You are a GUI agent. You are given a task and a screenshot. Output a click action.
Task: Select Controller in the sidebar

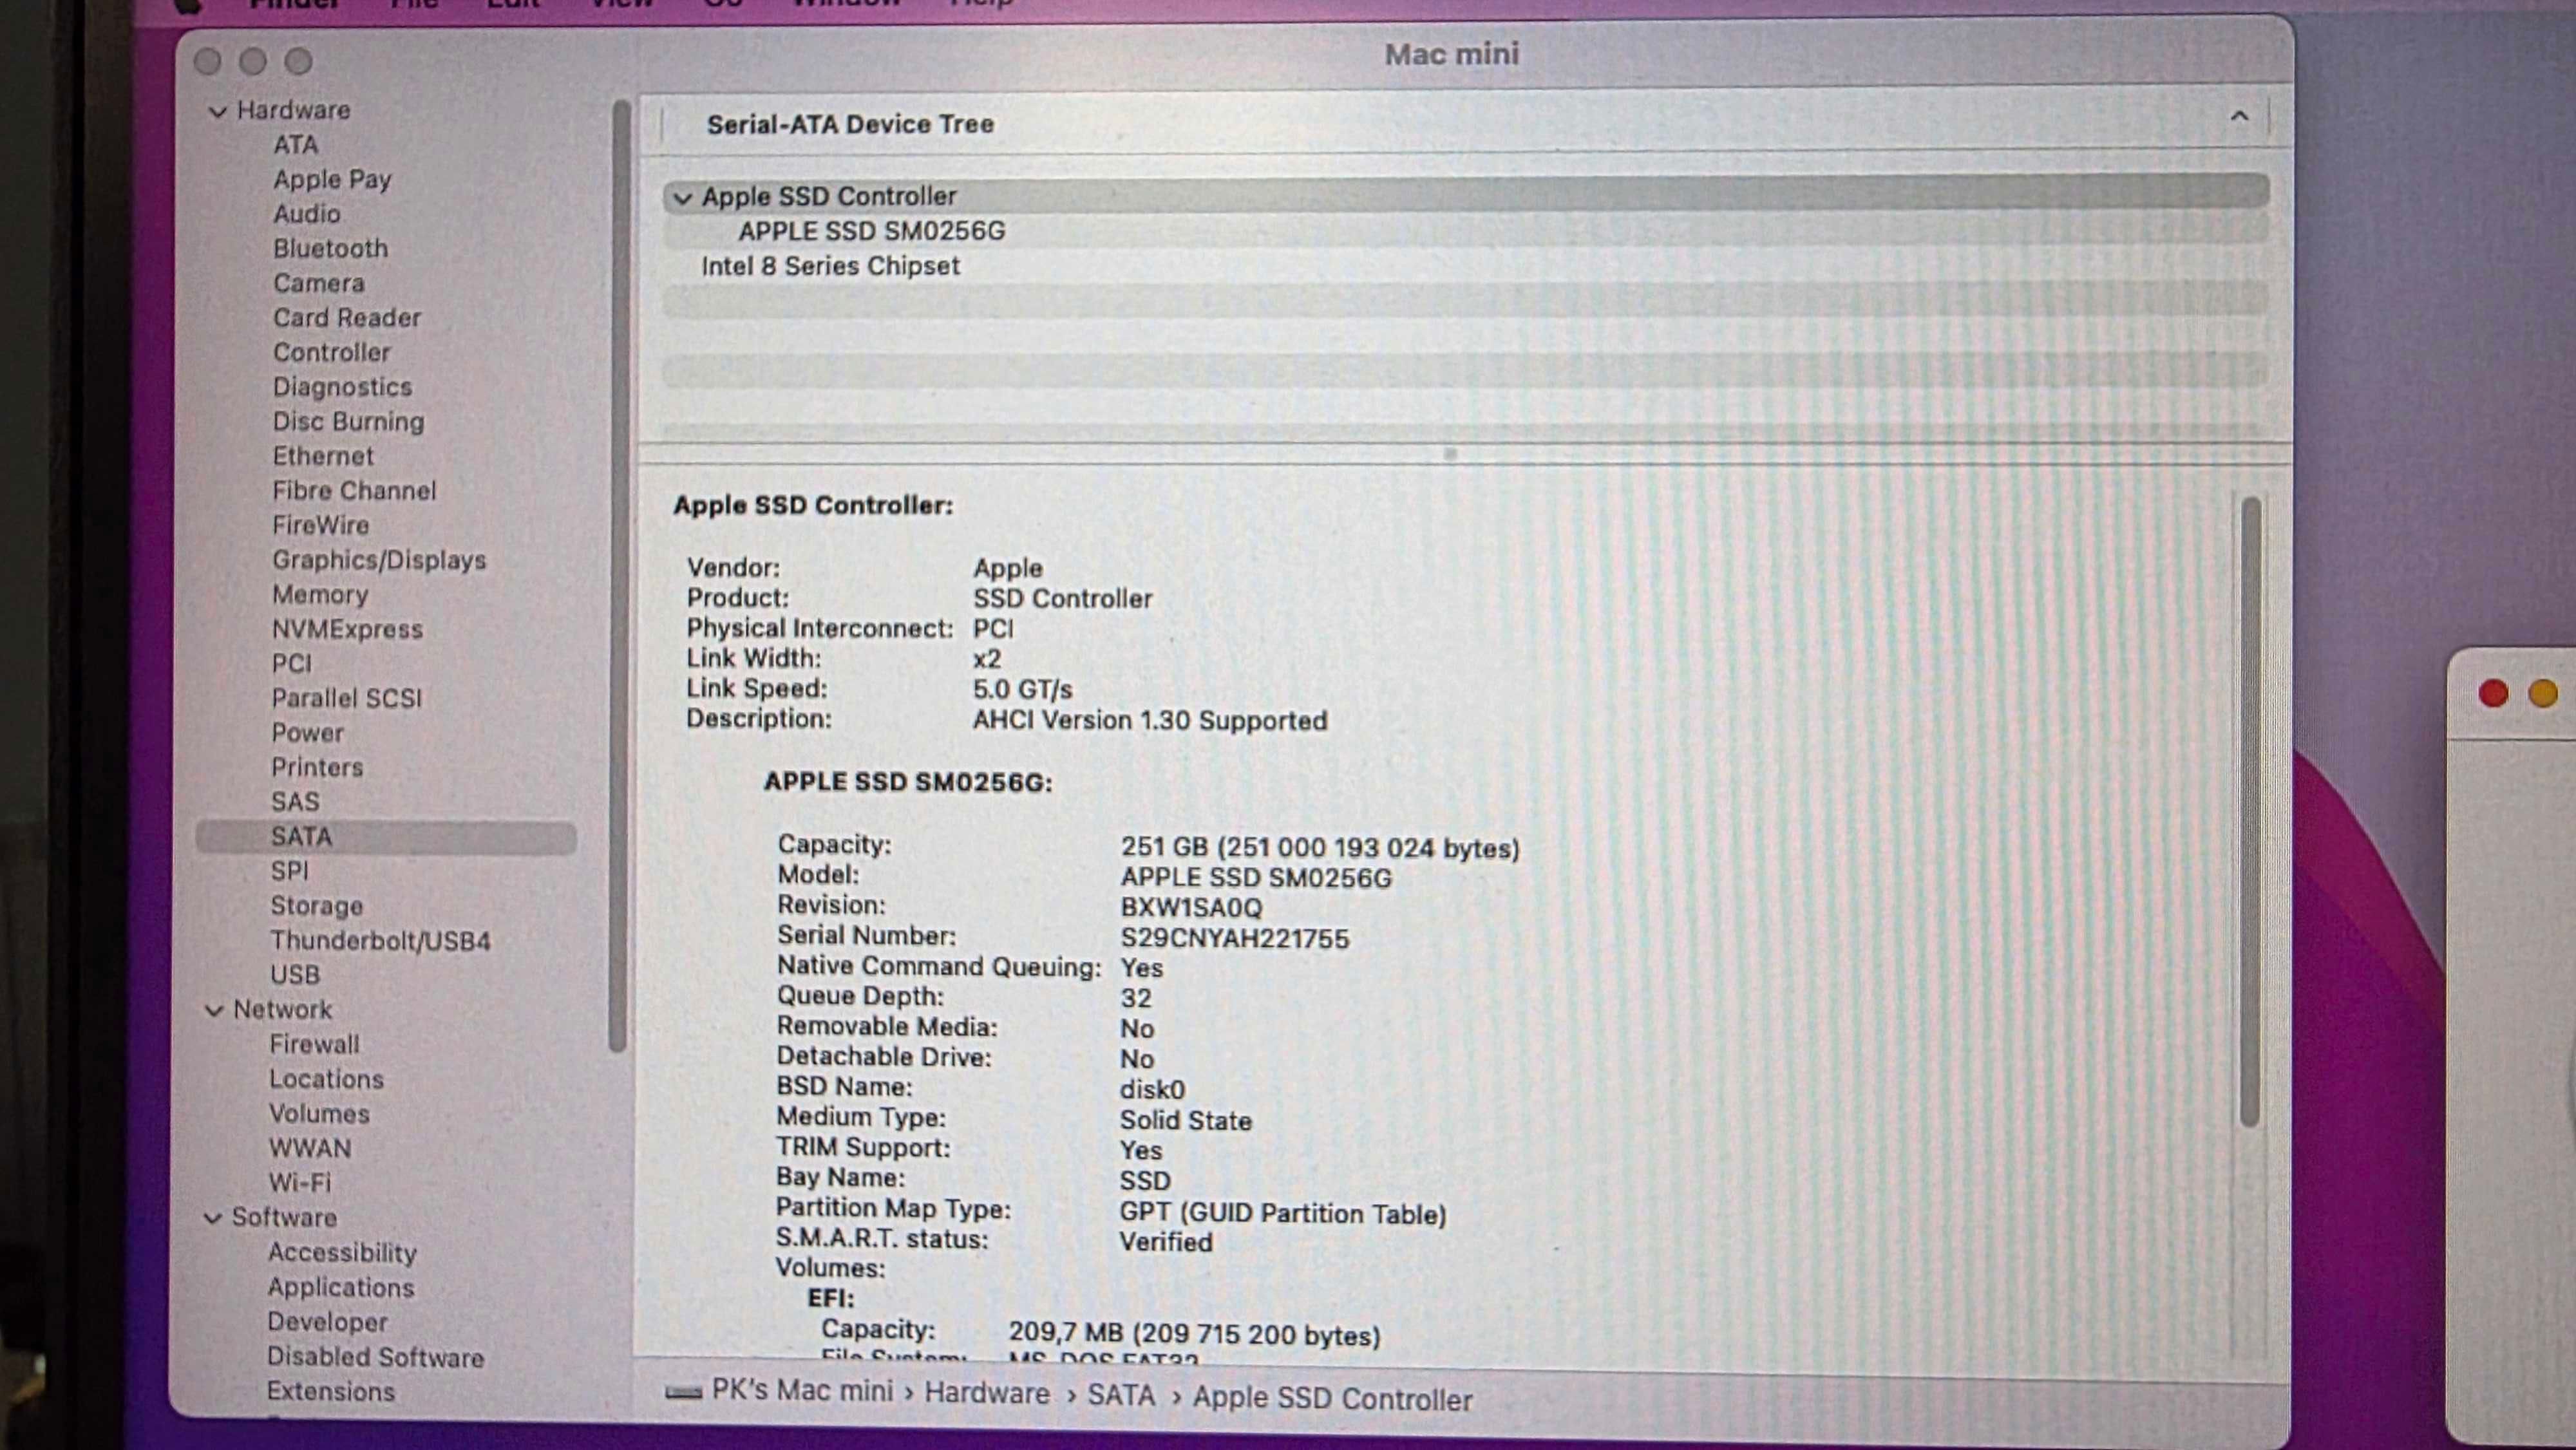pyautogui.click(x=332, y=353)
